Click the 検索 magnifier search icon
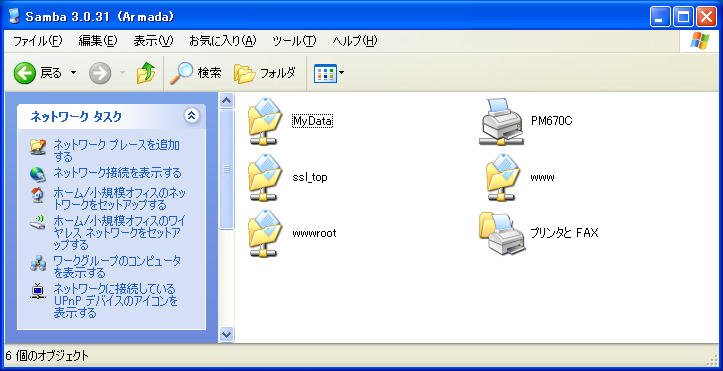This screenshot has height=371, width=723. [181, 73]
